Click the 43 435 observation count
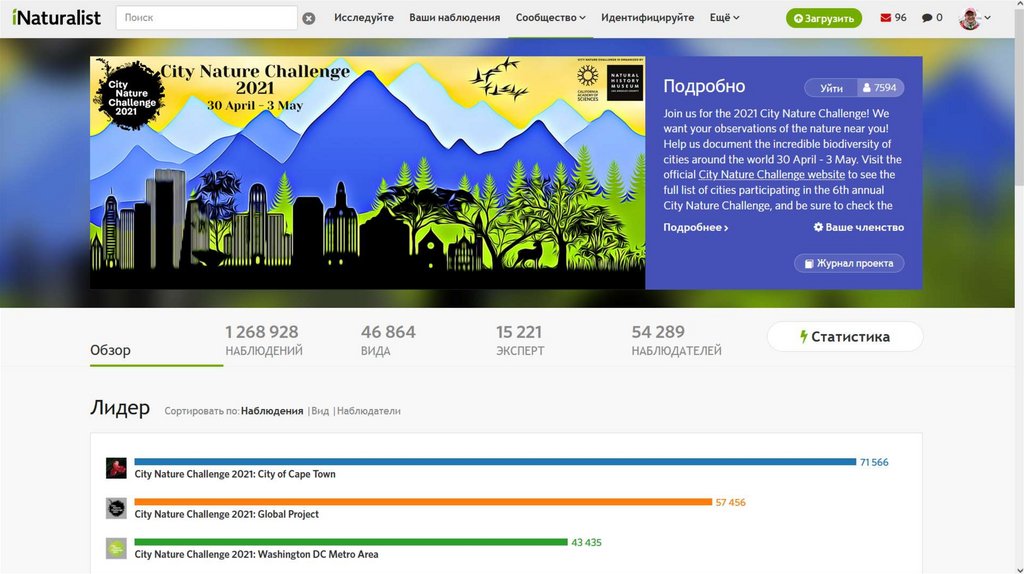The height and width of the screenshot is (574, 1024). 586,542
